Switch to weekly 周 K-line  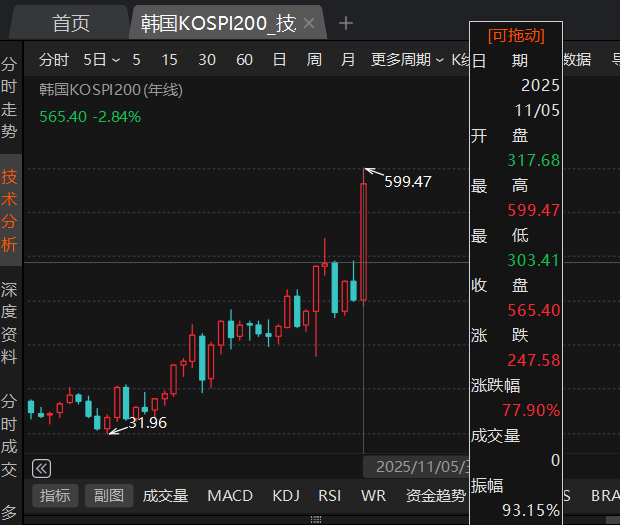(x=314, y=60)
